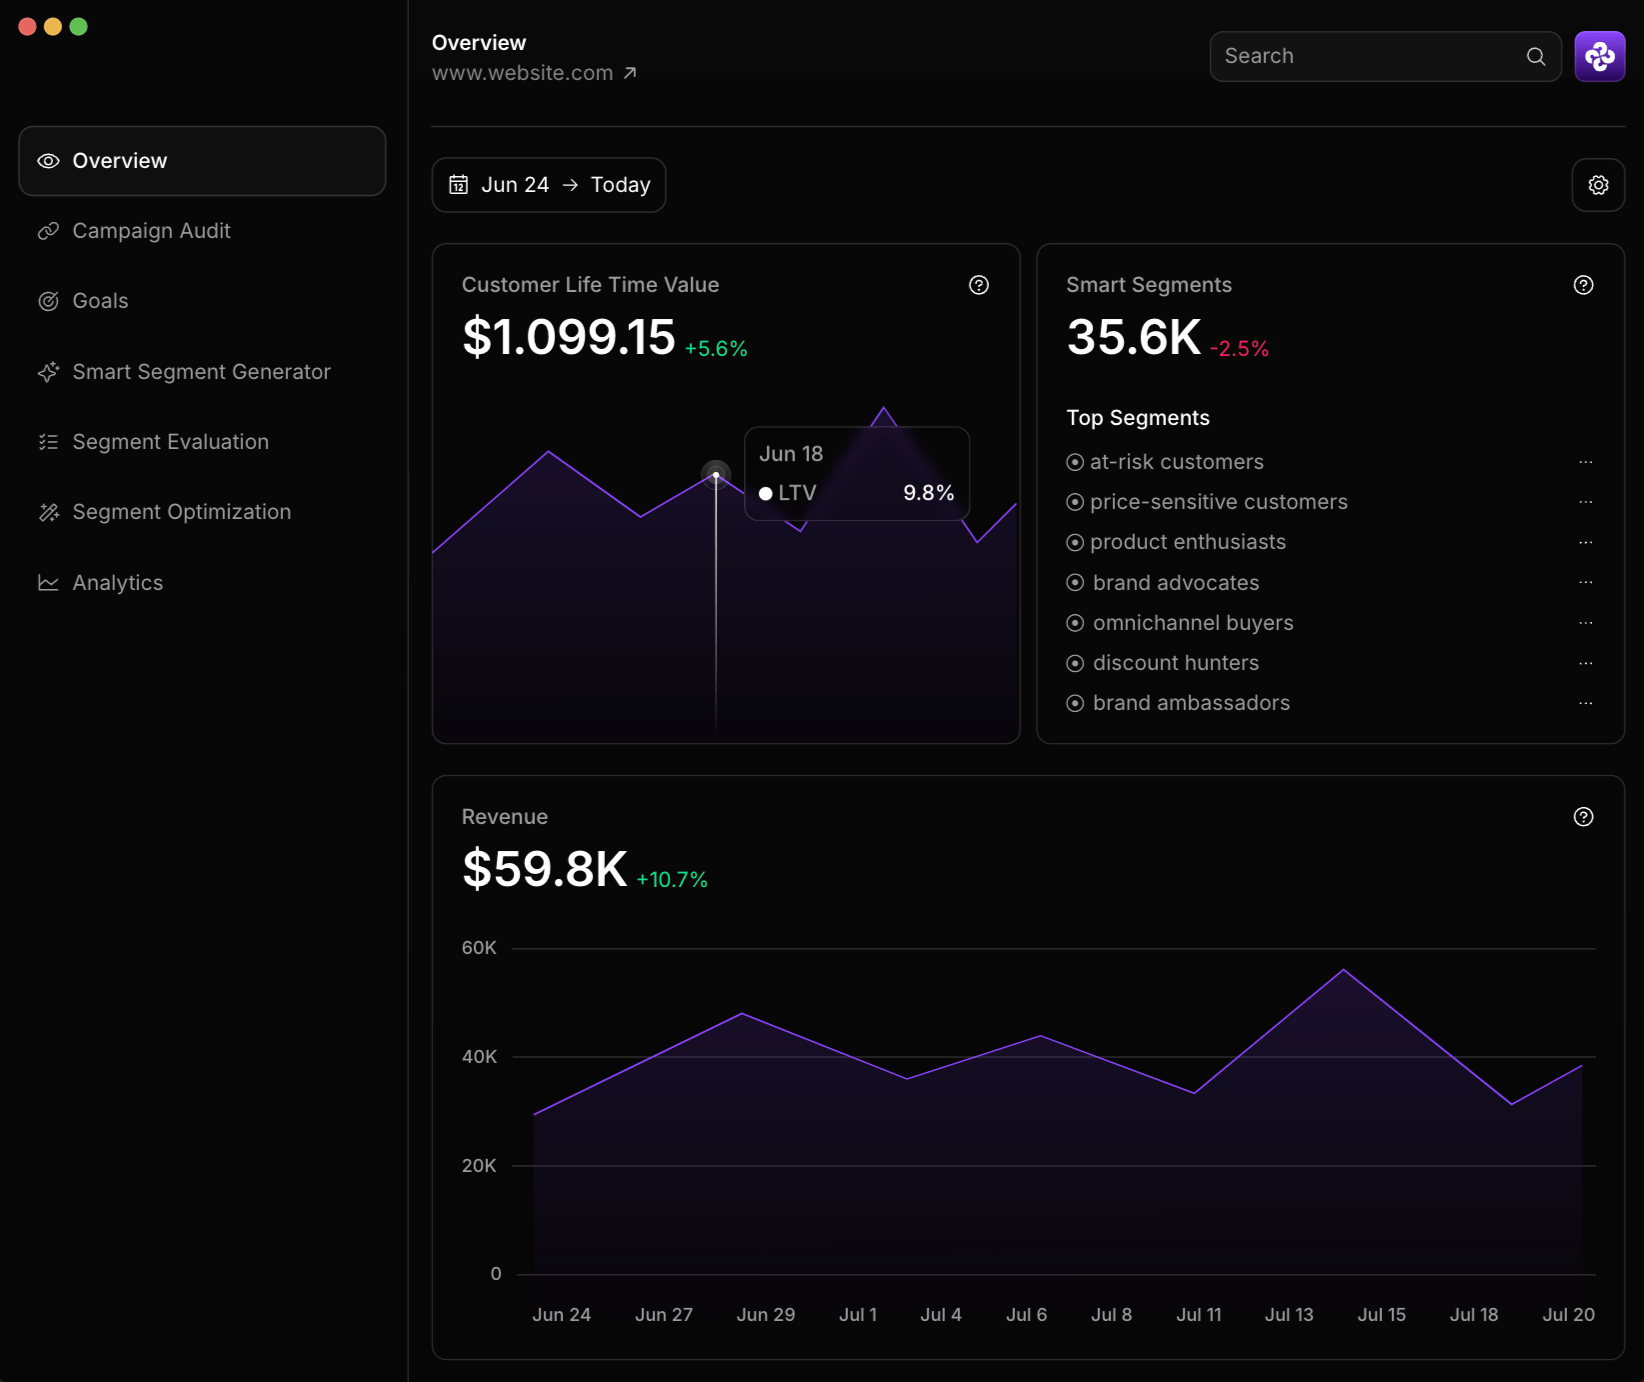Open the Overview sidebar item
The height and width of the screenshot is (1382, 1644).
pyautogui.click(x=202, y=161)
